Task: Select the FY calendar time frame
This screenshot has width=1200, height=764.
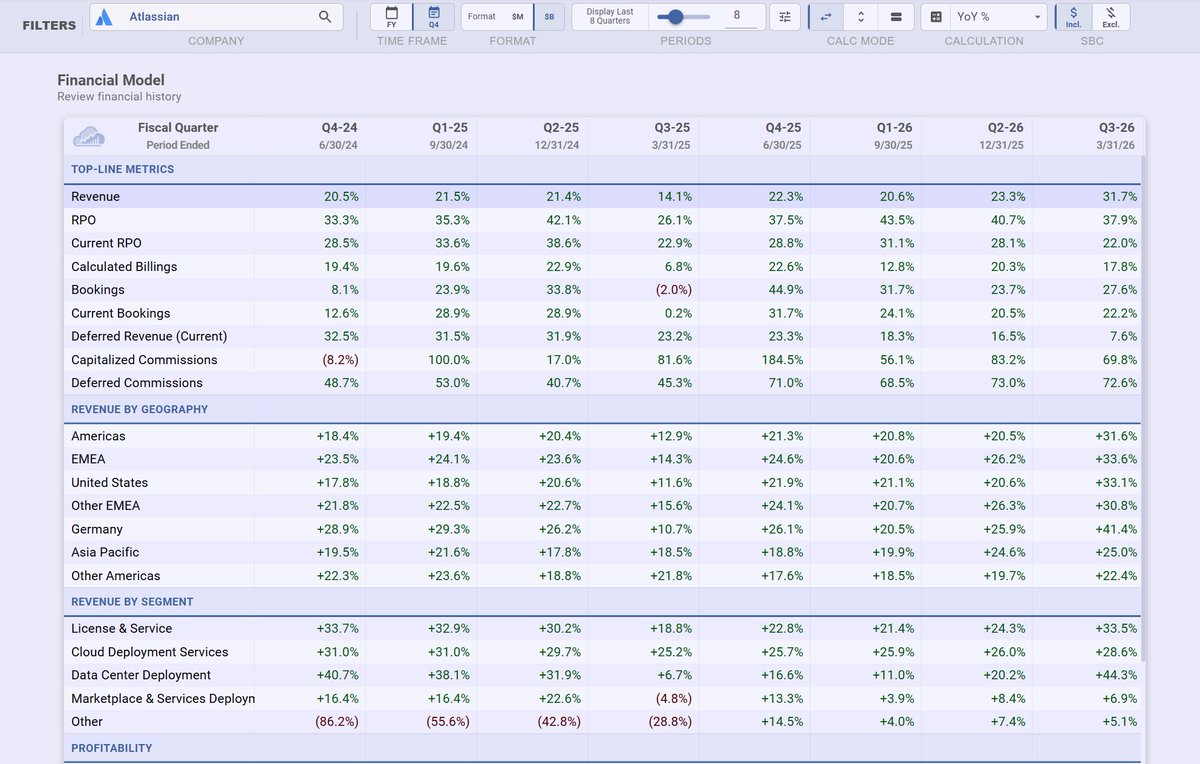Action: (392, 17)
